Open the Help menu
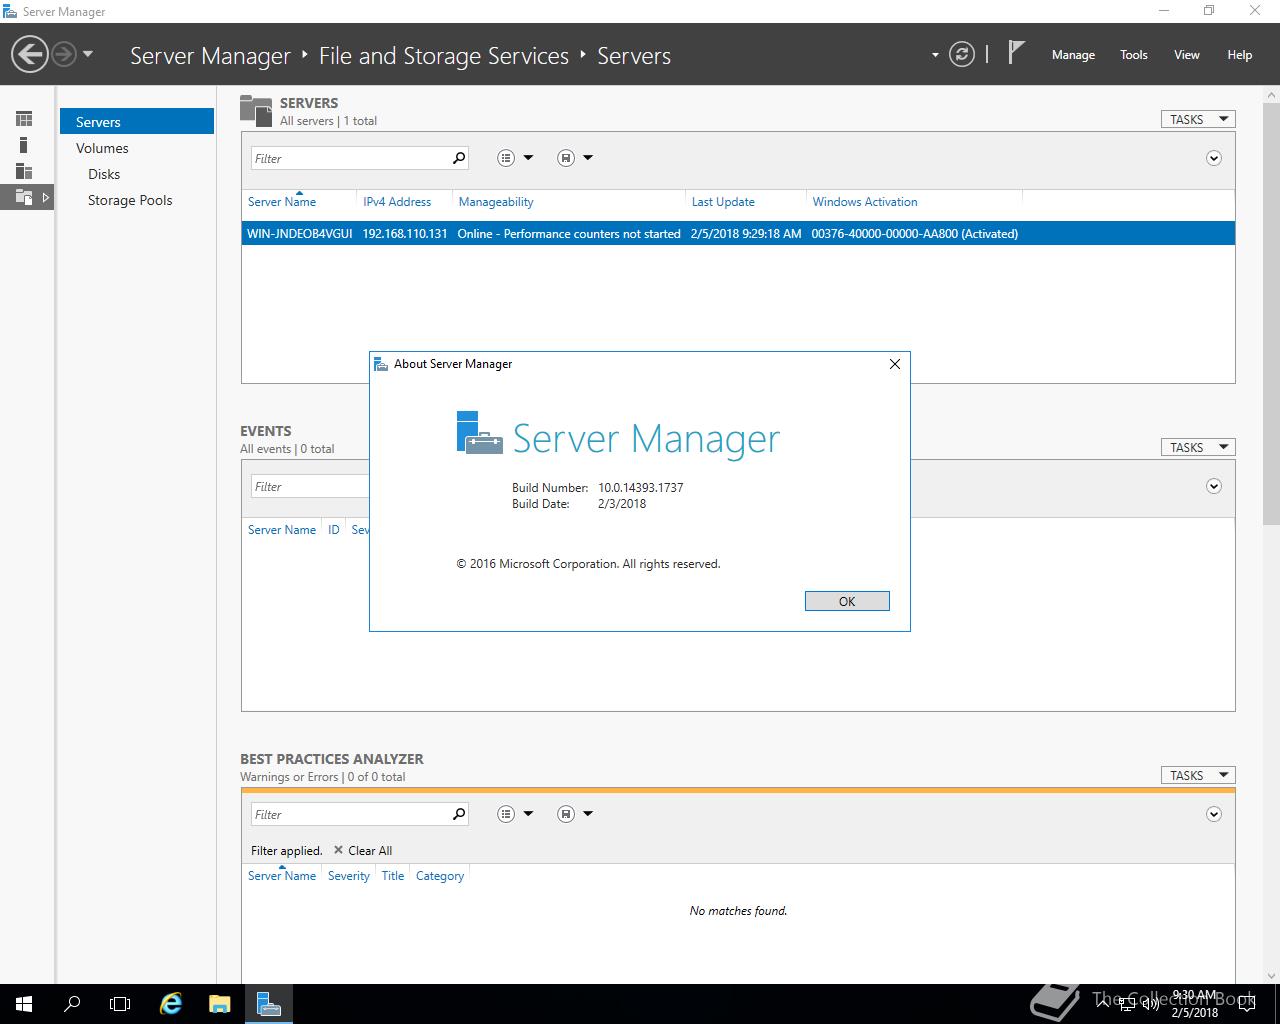1280x1024 pixels. click(x=1240, y=55)
